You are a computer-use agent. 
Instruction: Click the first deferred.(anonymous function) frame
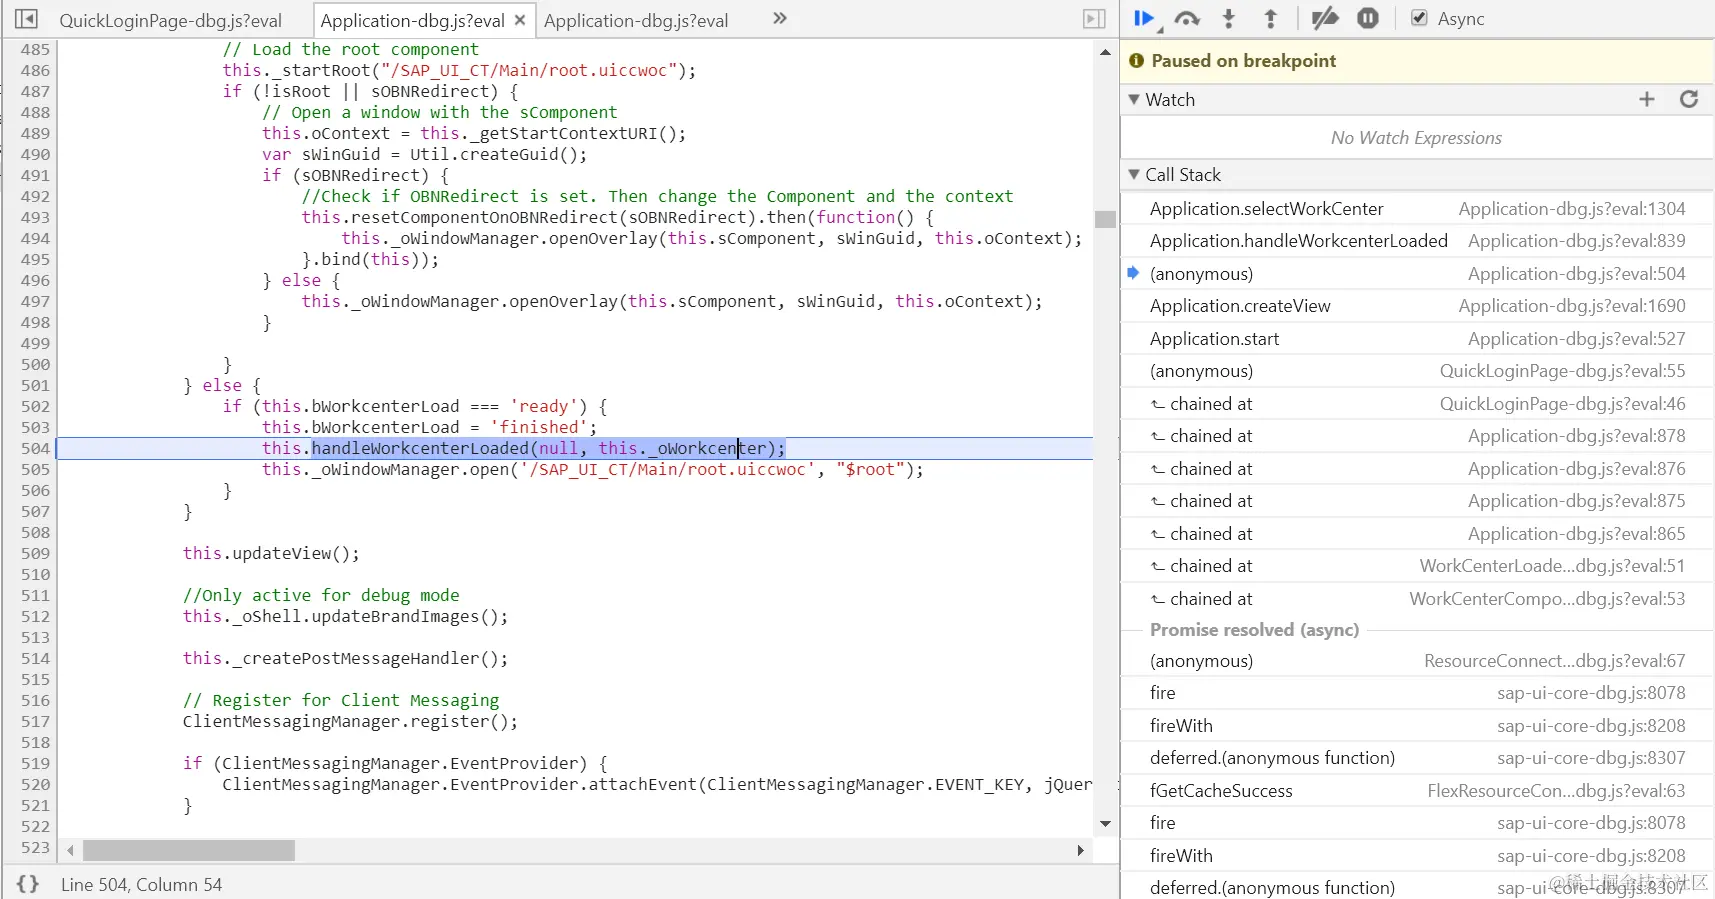click(1417, 758)
